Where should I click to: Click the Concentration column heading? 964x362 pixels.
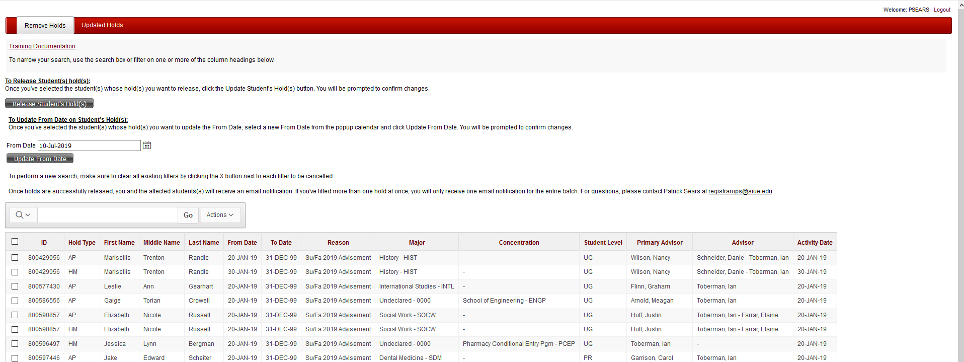[519, 243]
